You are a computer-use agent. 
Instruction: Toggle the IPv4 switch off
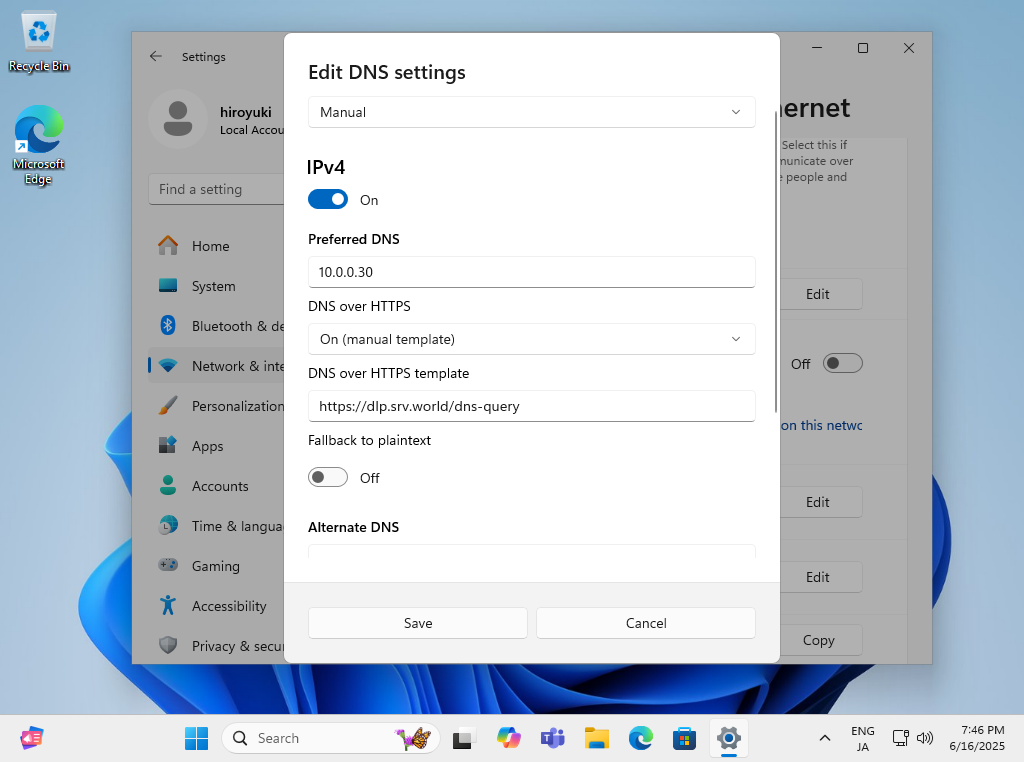[x=328, y=199]
